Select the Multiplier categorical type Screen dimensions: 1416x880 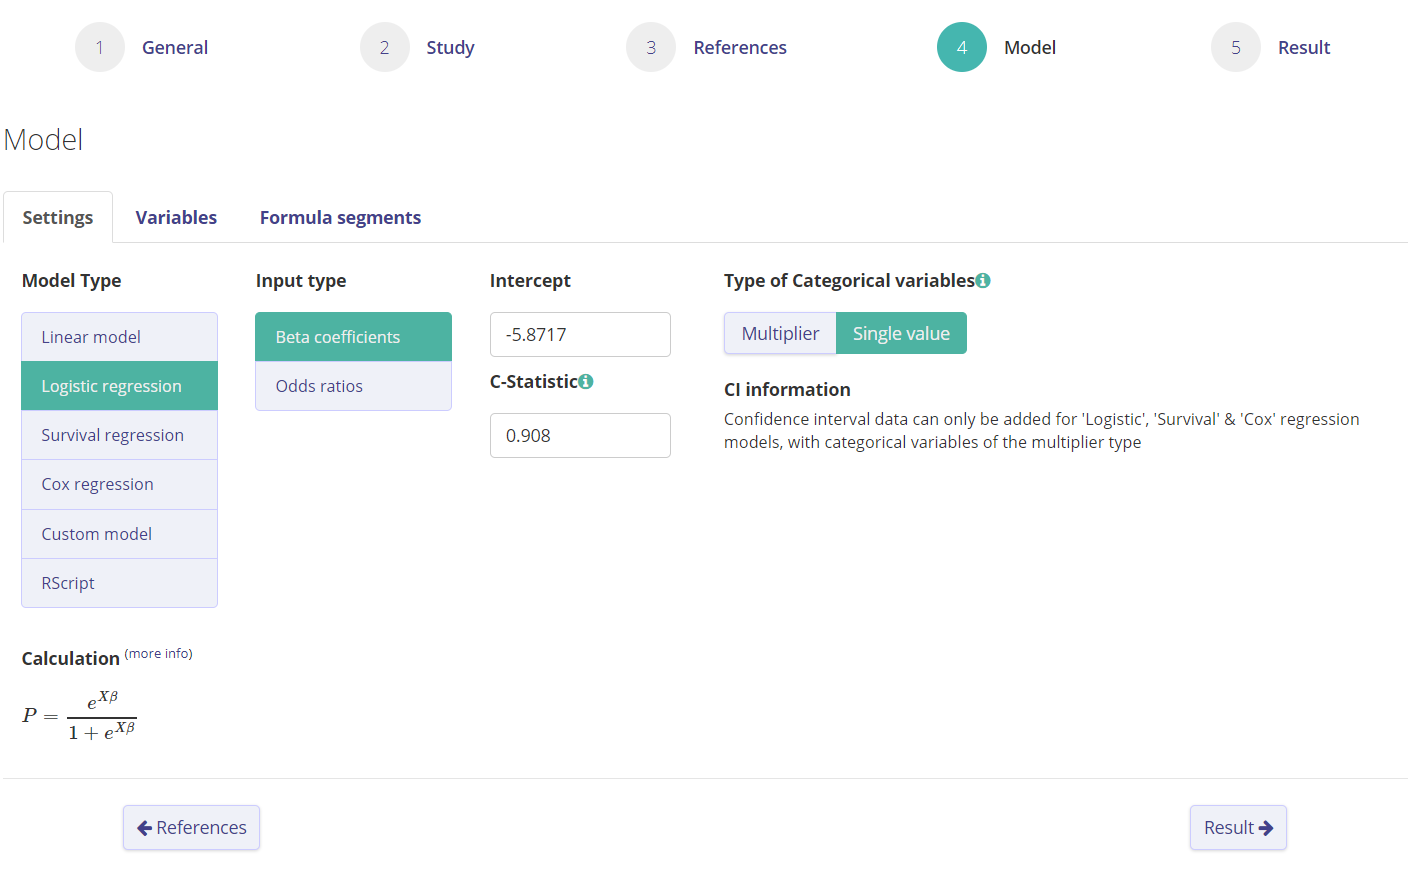780,333
